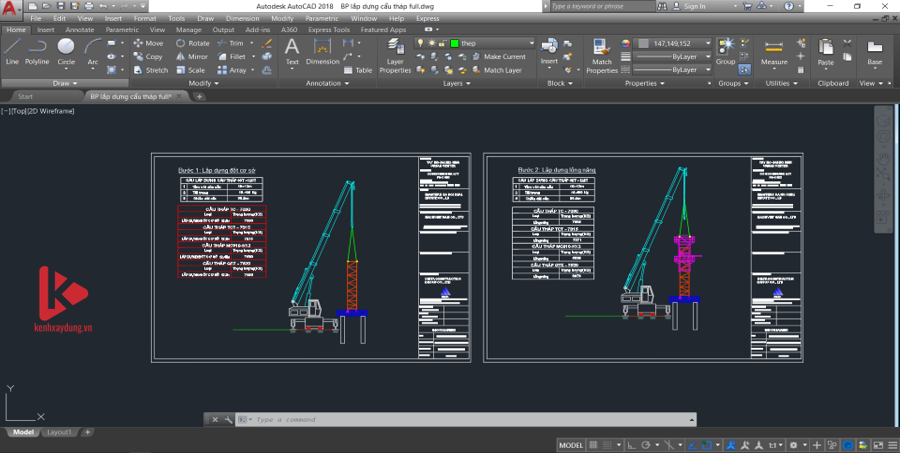The image size is (900, 453).
Task: Click the Make Current layer button
Action: (498, 57)
